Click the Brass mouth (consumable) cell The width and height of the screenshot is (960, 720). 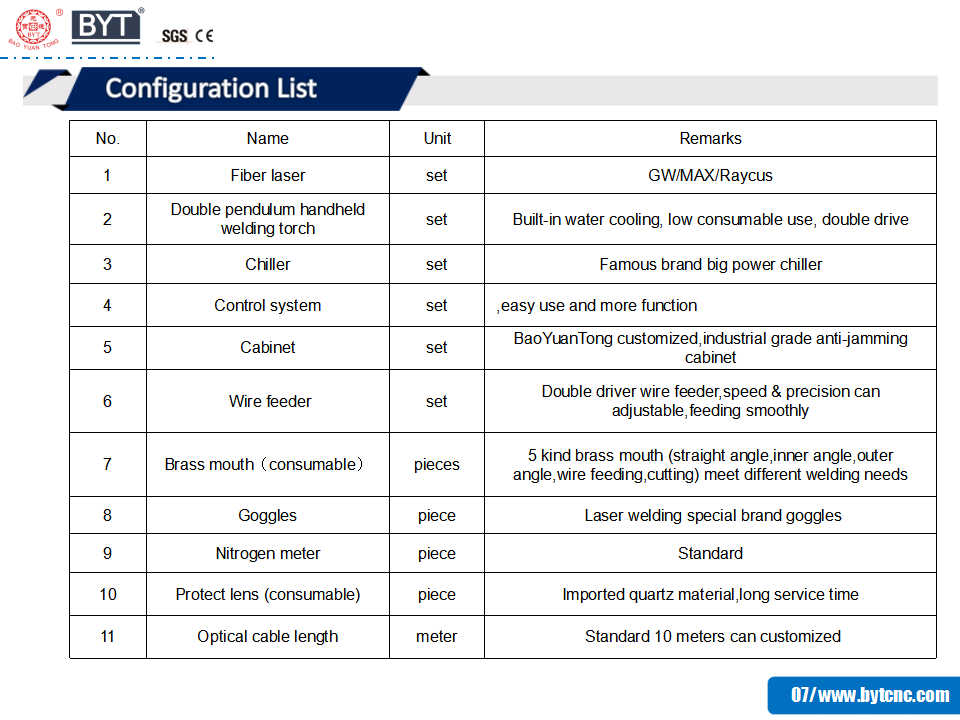(265, 465)
